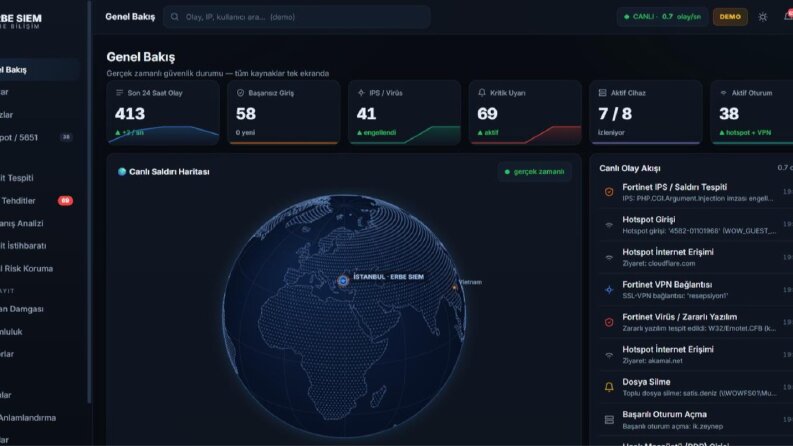Click the hotspot + VPN label under 38
This screenshot has height=446, width=793.
[745, 132]
